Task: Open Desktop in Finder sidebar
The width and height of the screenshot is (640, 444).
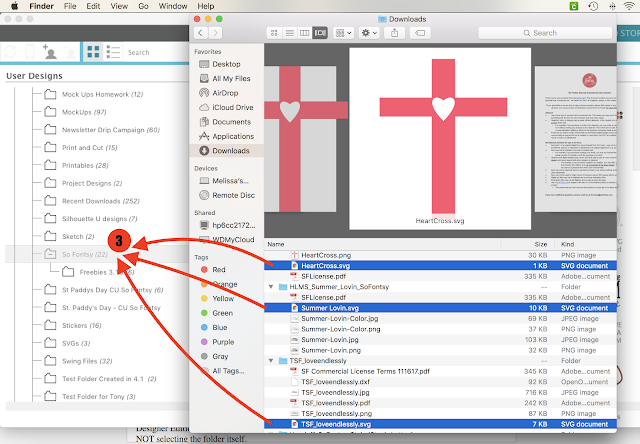Action: coord(226,64)
